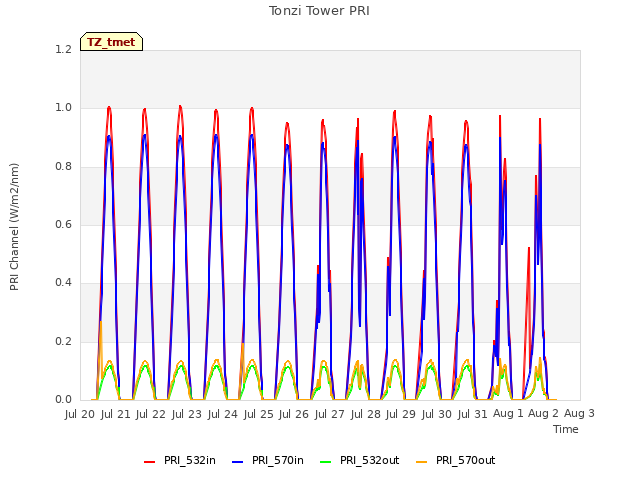Image resolution: width=640 pixels, height=480 pixels.
Task: Click the 0.6 y-axis tick label
Action: tap(63, 225)
